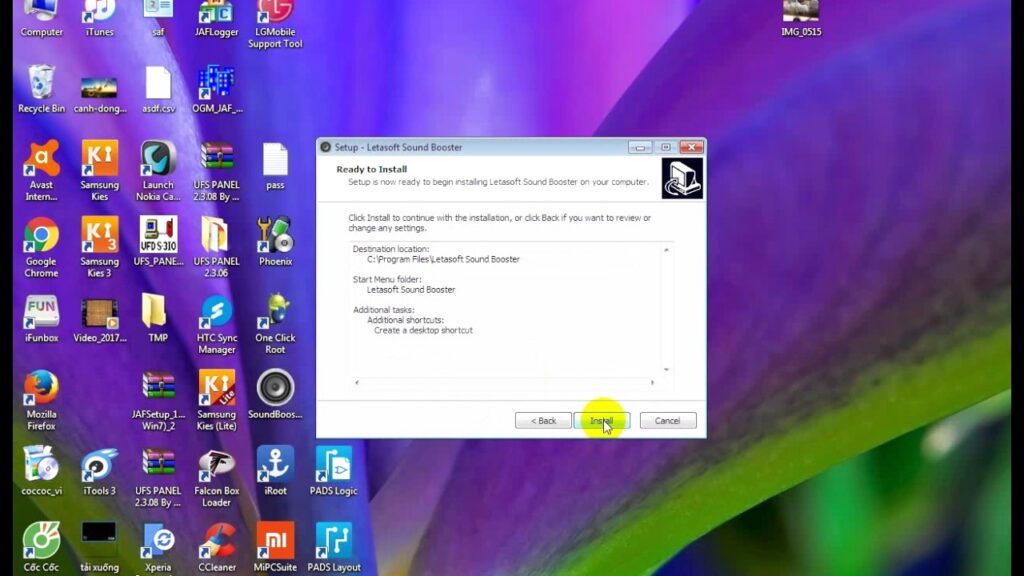Screen dimensions: 1024x576
Task: Launch the iFunbox shortcut
Action: (x=41, y=319)
